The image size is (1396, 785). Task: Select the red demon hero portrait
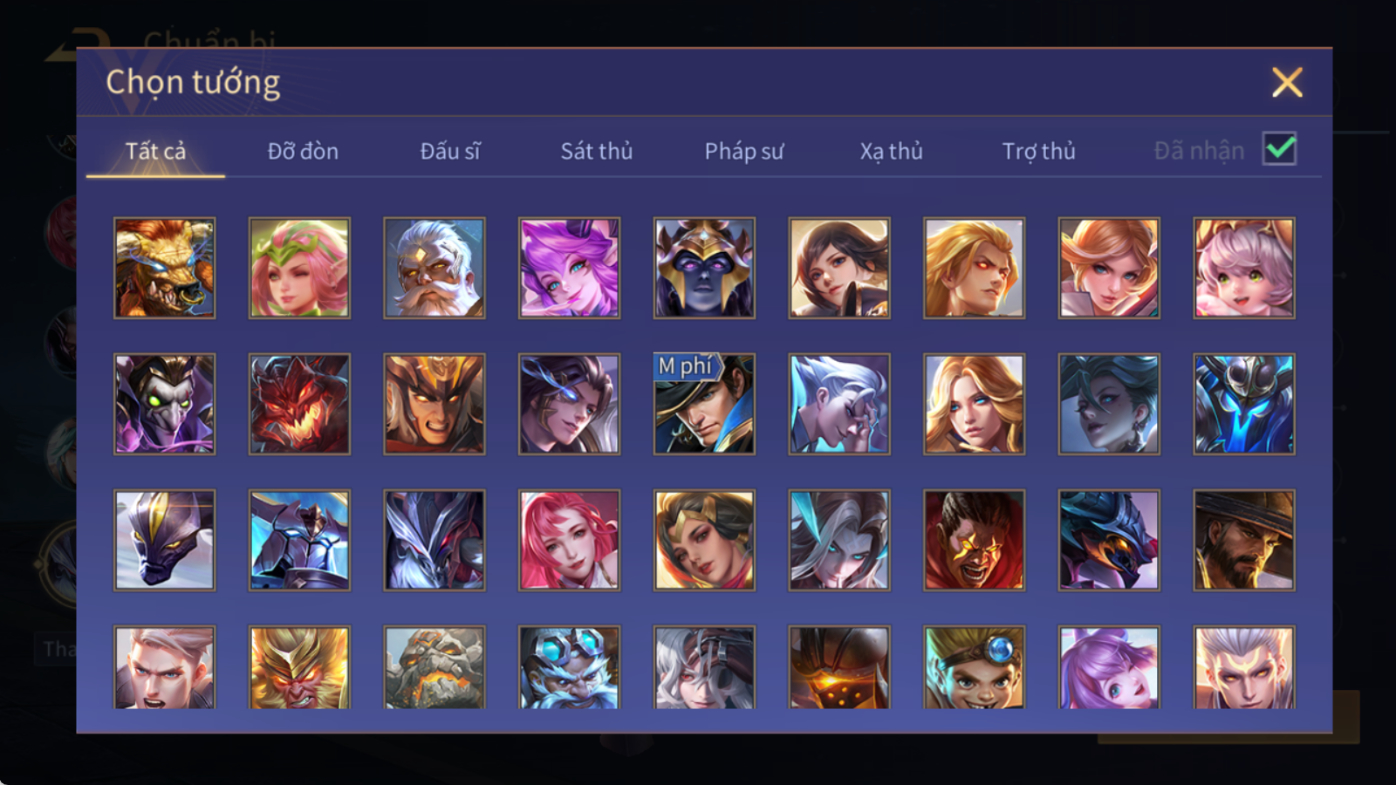click(299, 404)
